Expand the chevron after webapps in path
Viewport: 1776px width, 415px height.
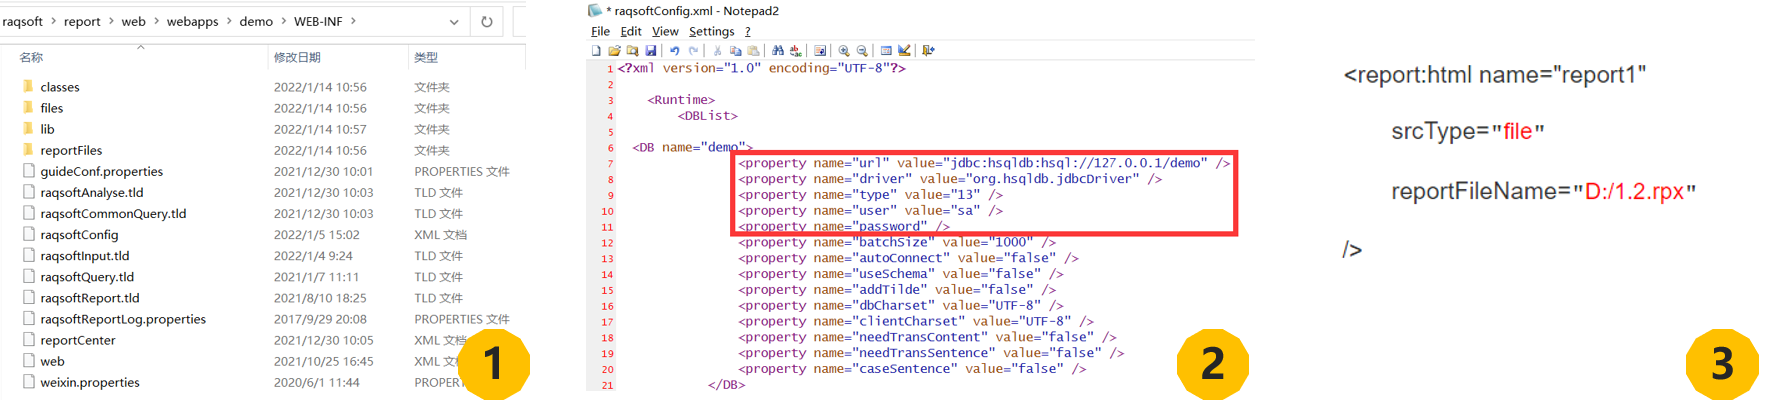pos(229,21)
